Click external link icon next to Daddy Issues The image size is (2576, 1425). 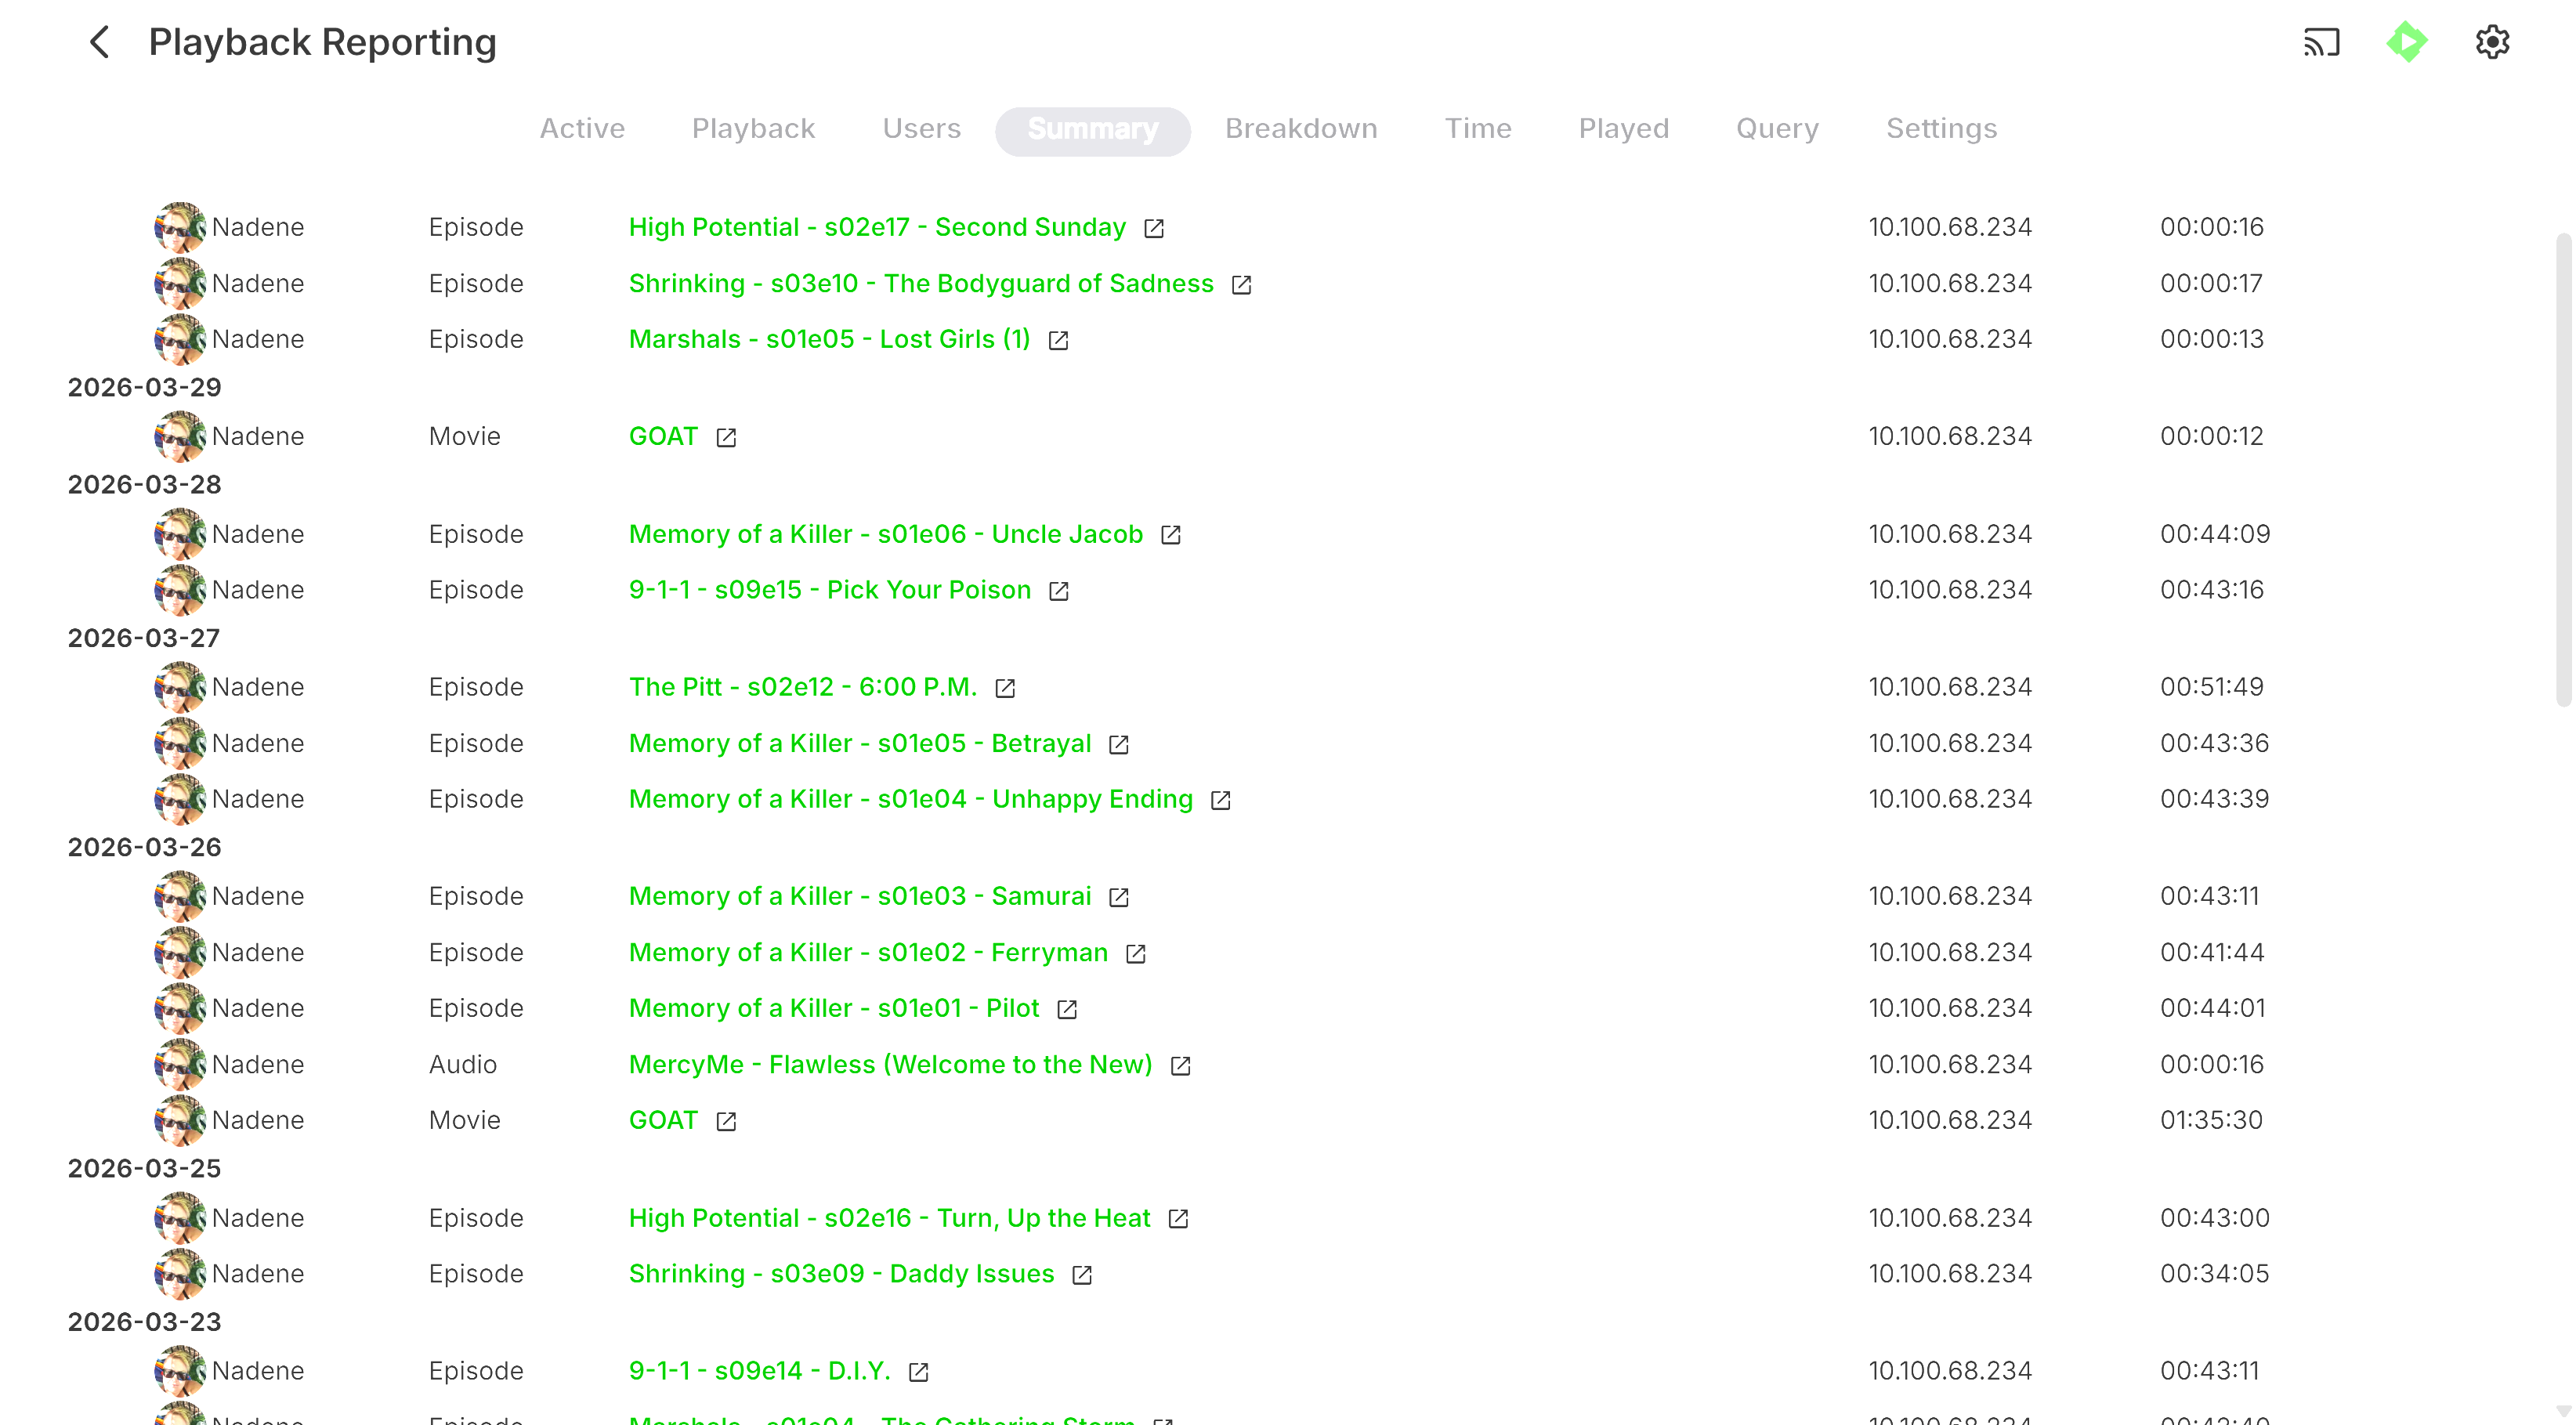pos(1082,1275)
